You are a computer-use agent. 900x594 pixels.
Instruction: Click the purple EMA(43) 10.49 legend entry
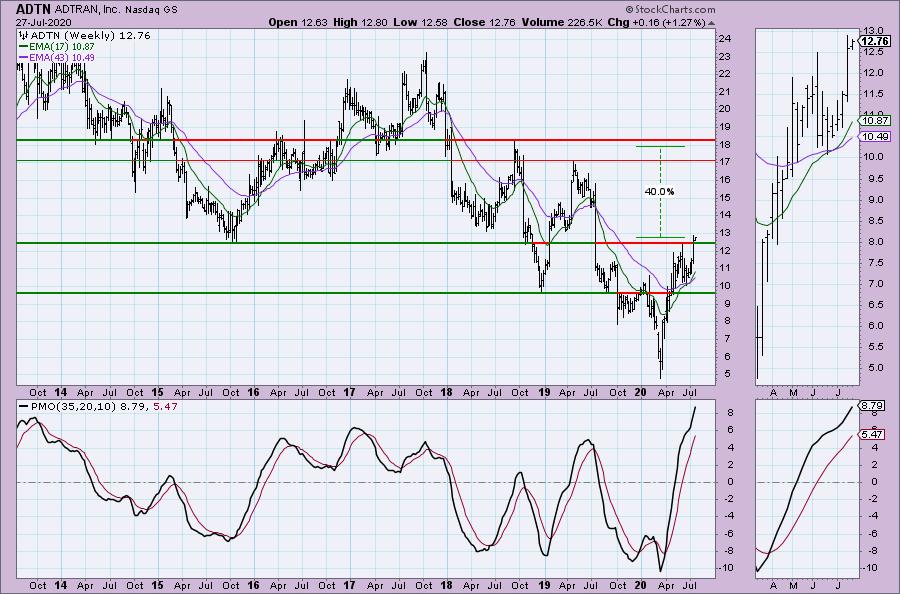(x=57, y=57)
